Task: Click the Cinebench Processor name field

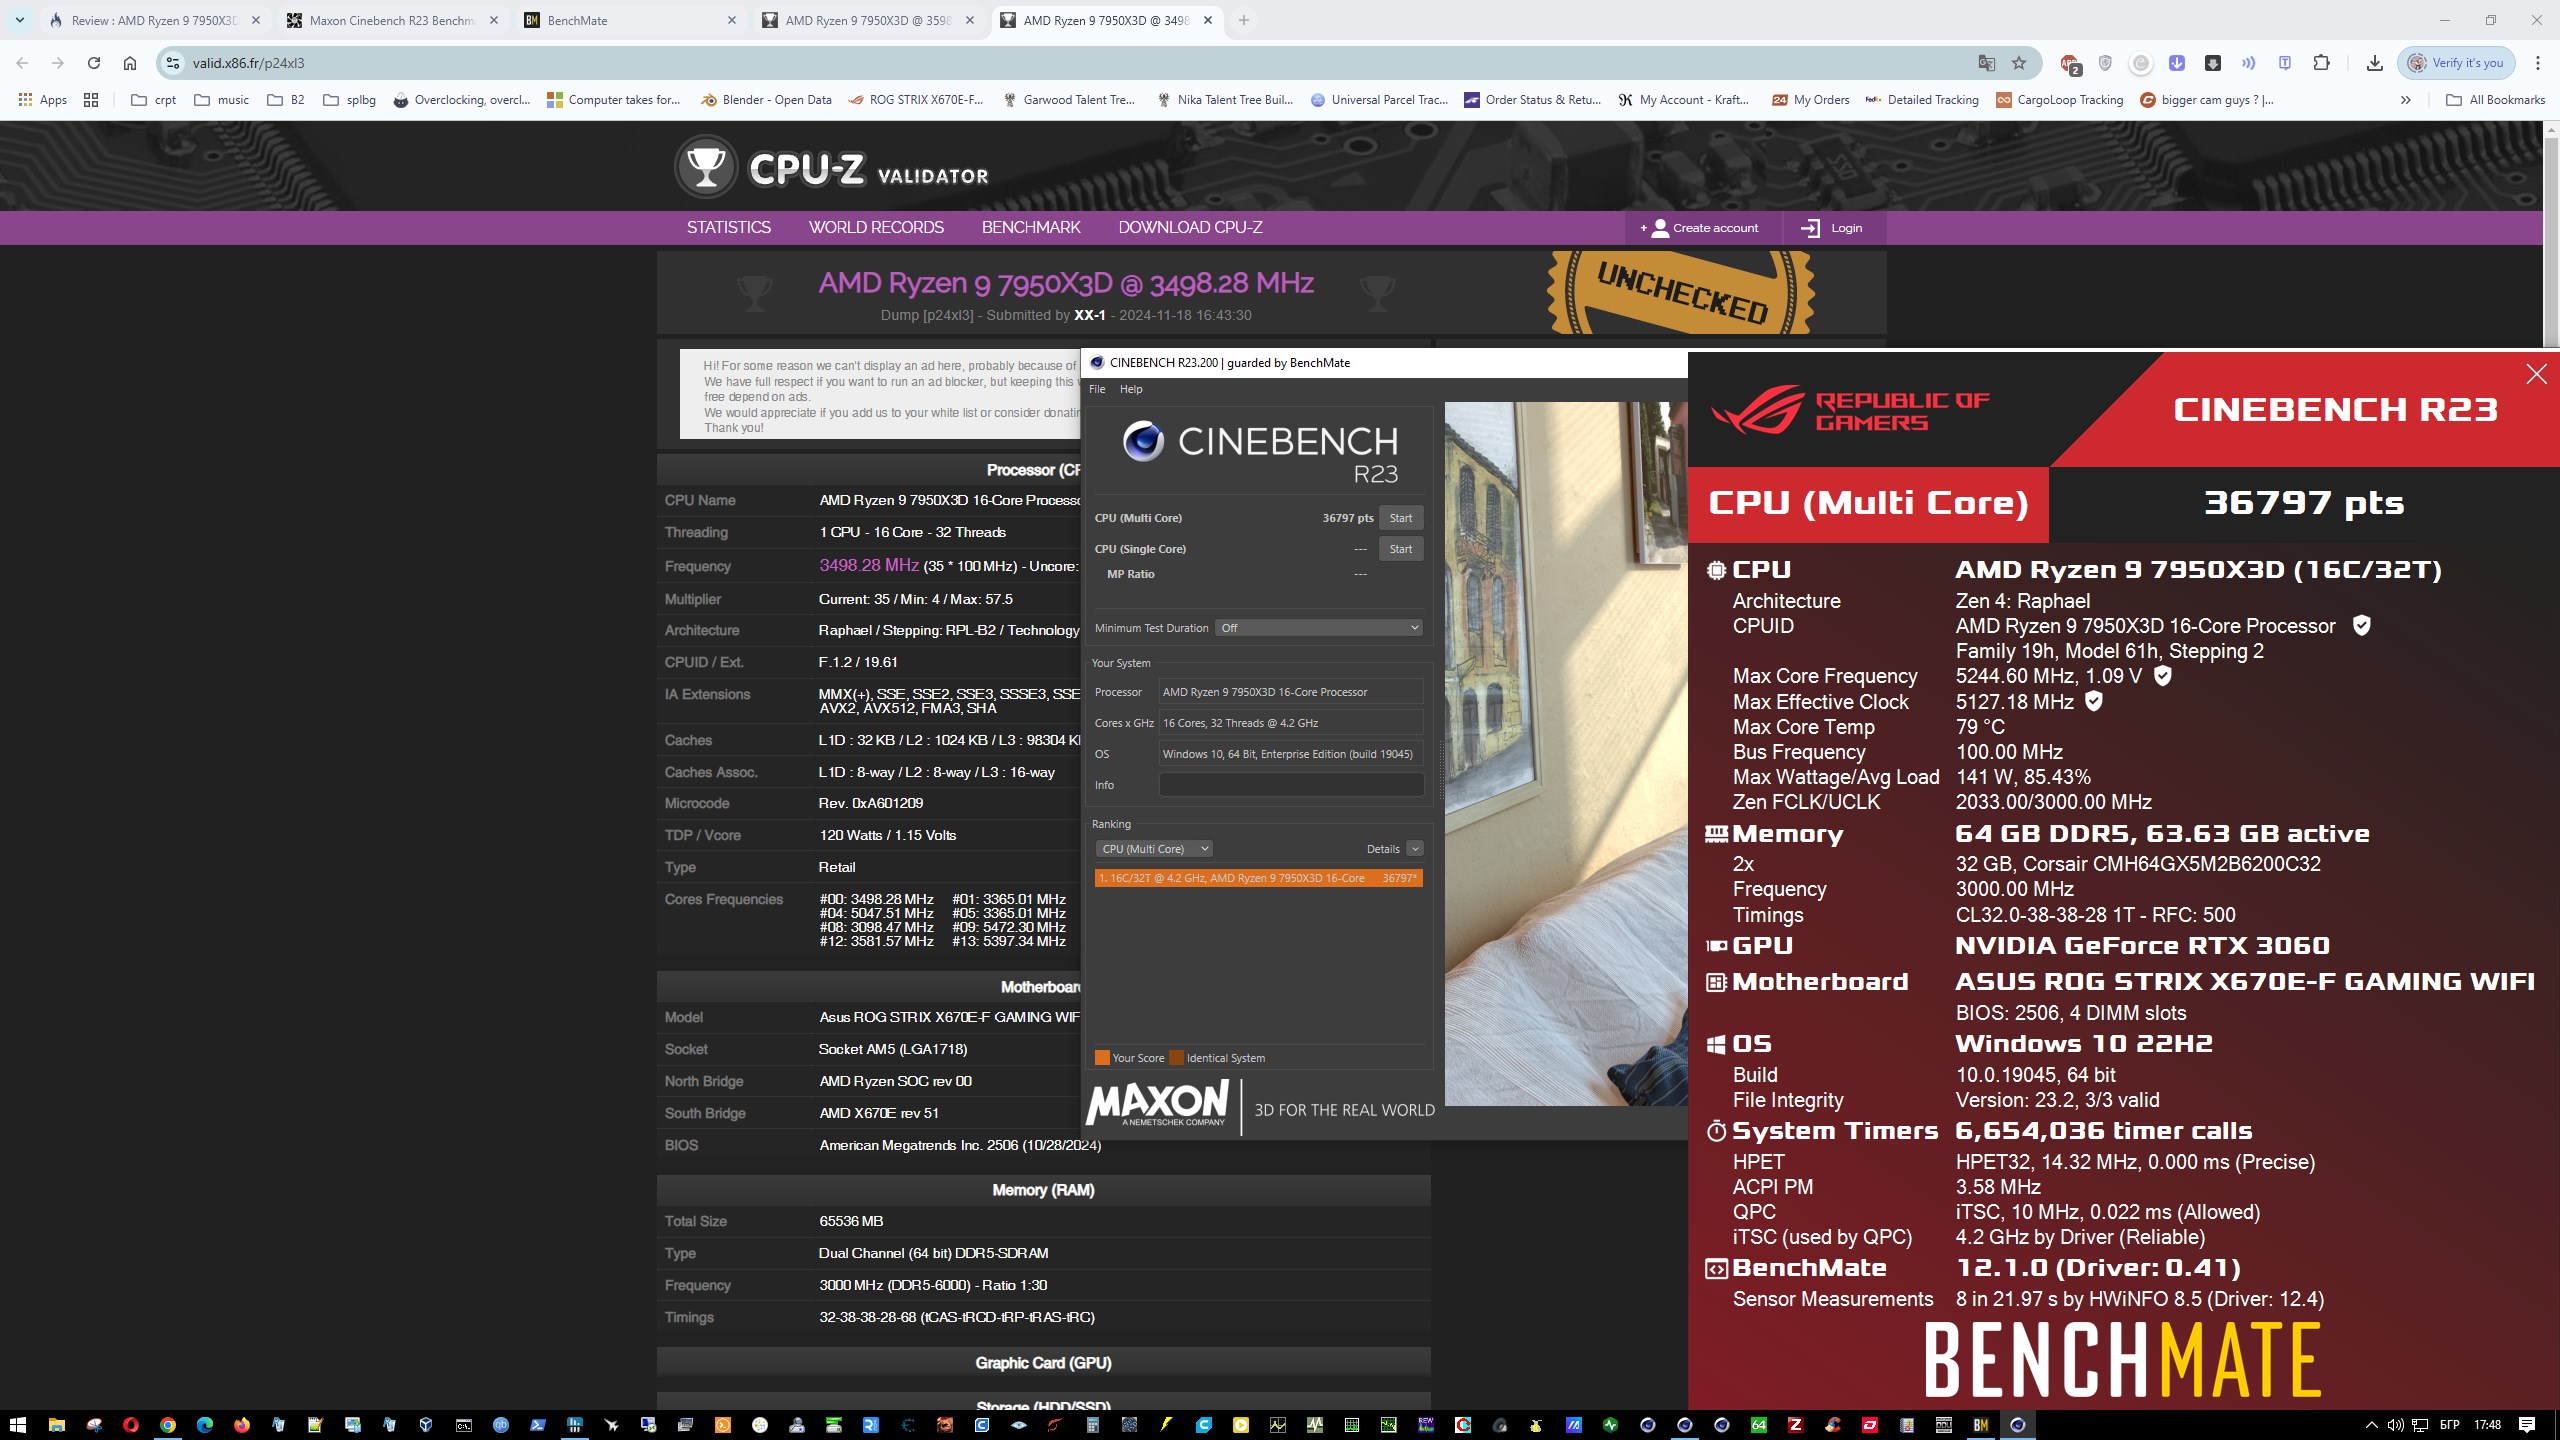Action: coord(1291,692)
